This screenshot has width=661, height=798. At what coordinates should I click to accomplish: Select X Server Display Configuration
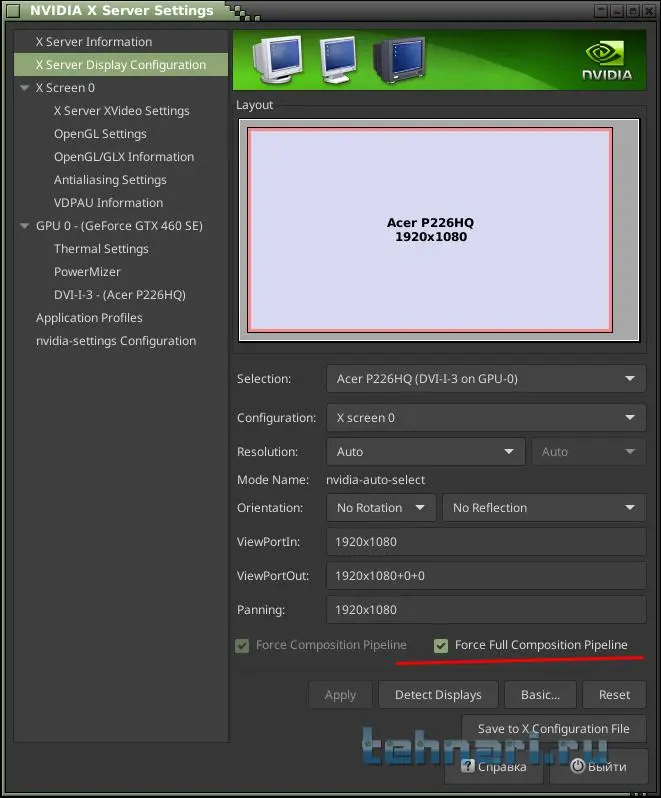[x=121, y=65]
